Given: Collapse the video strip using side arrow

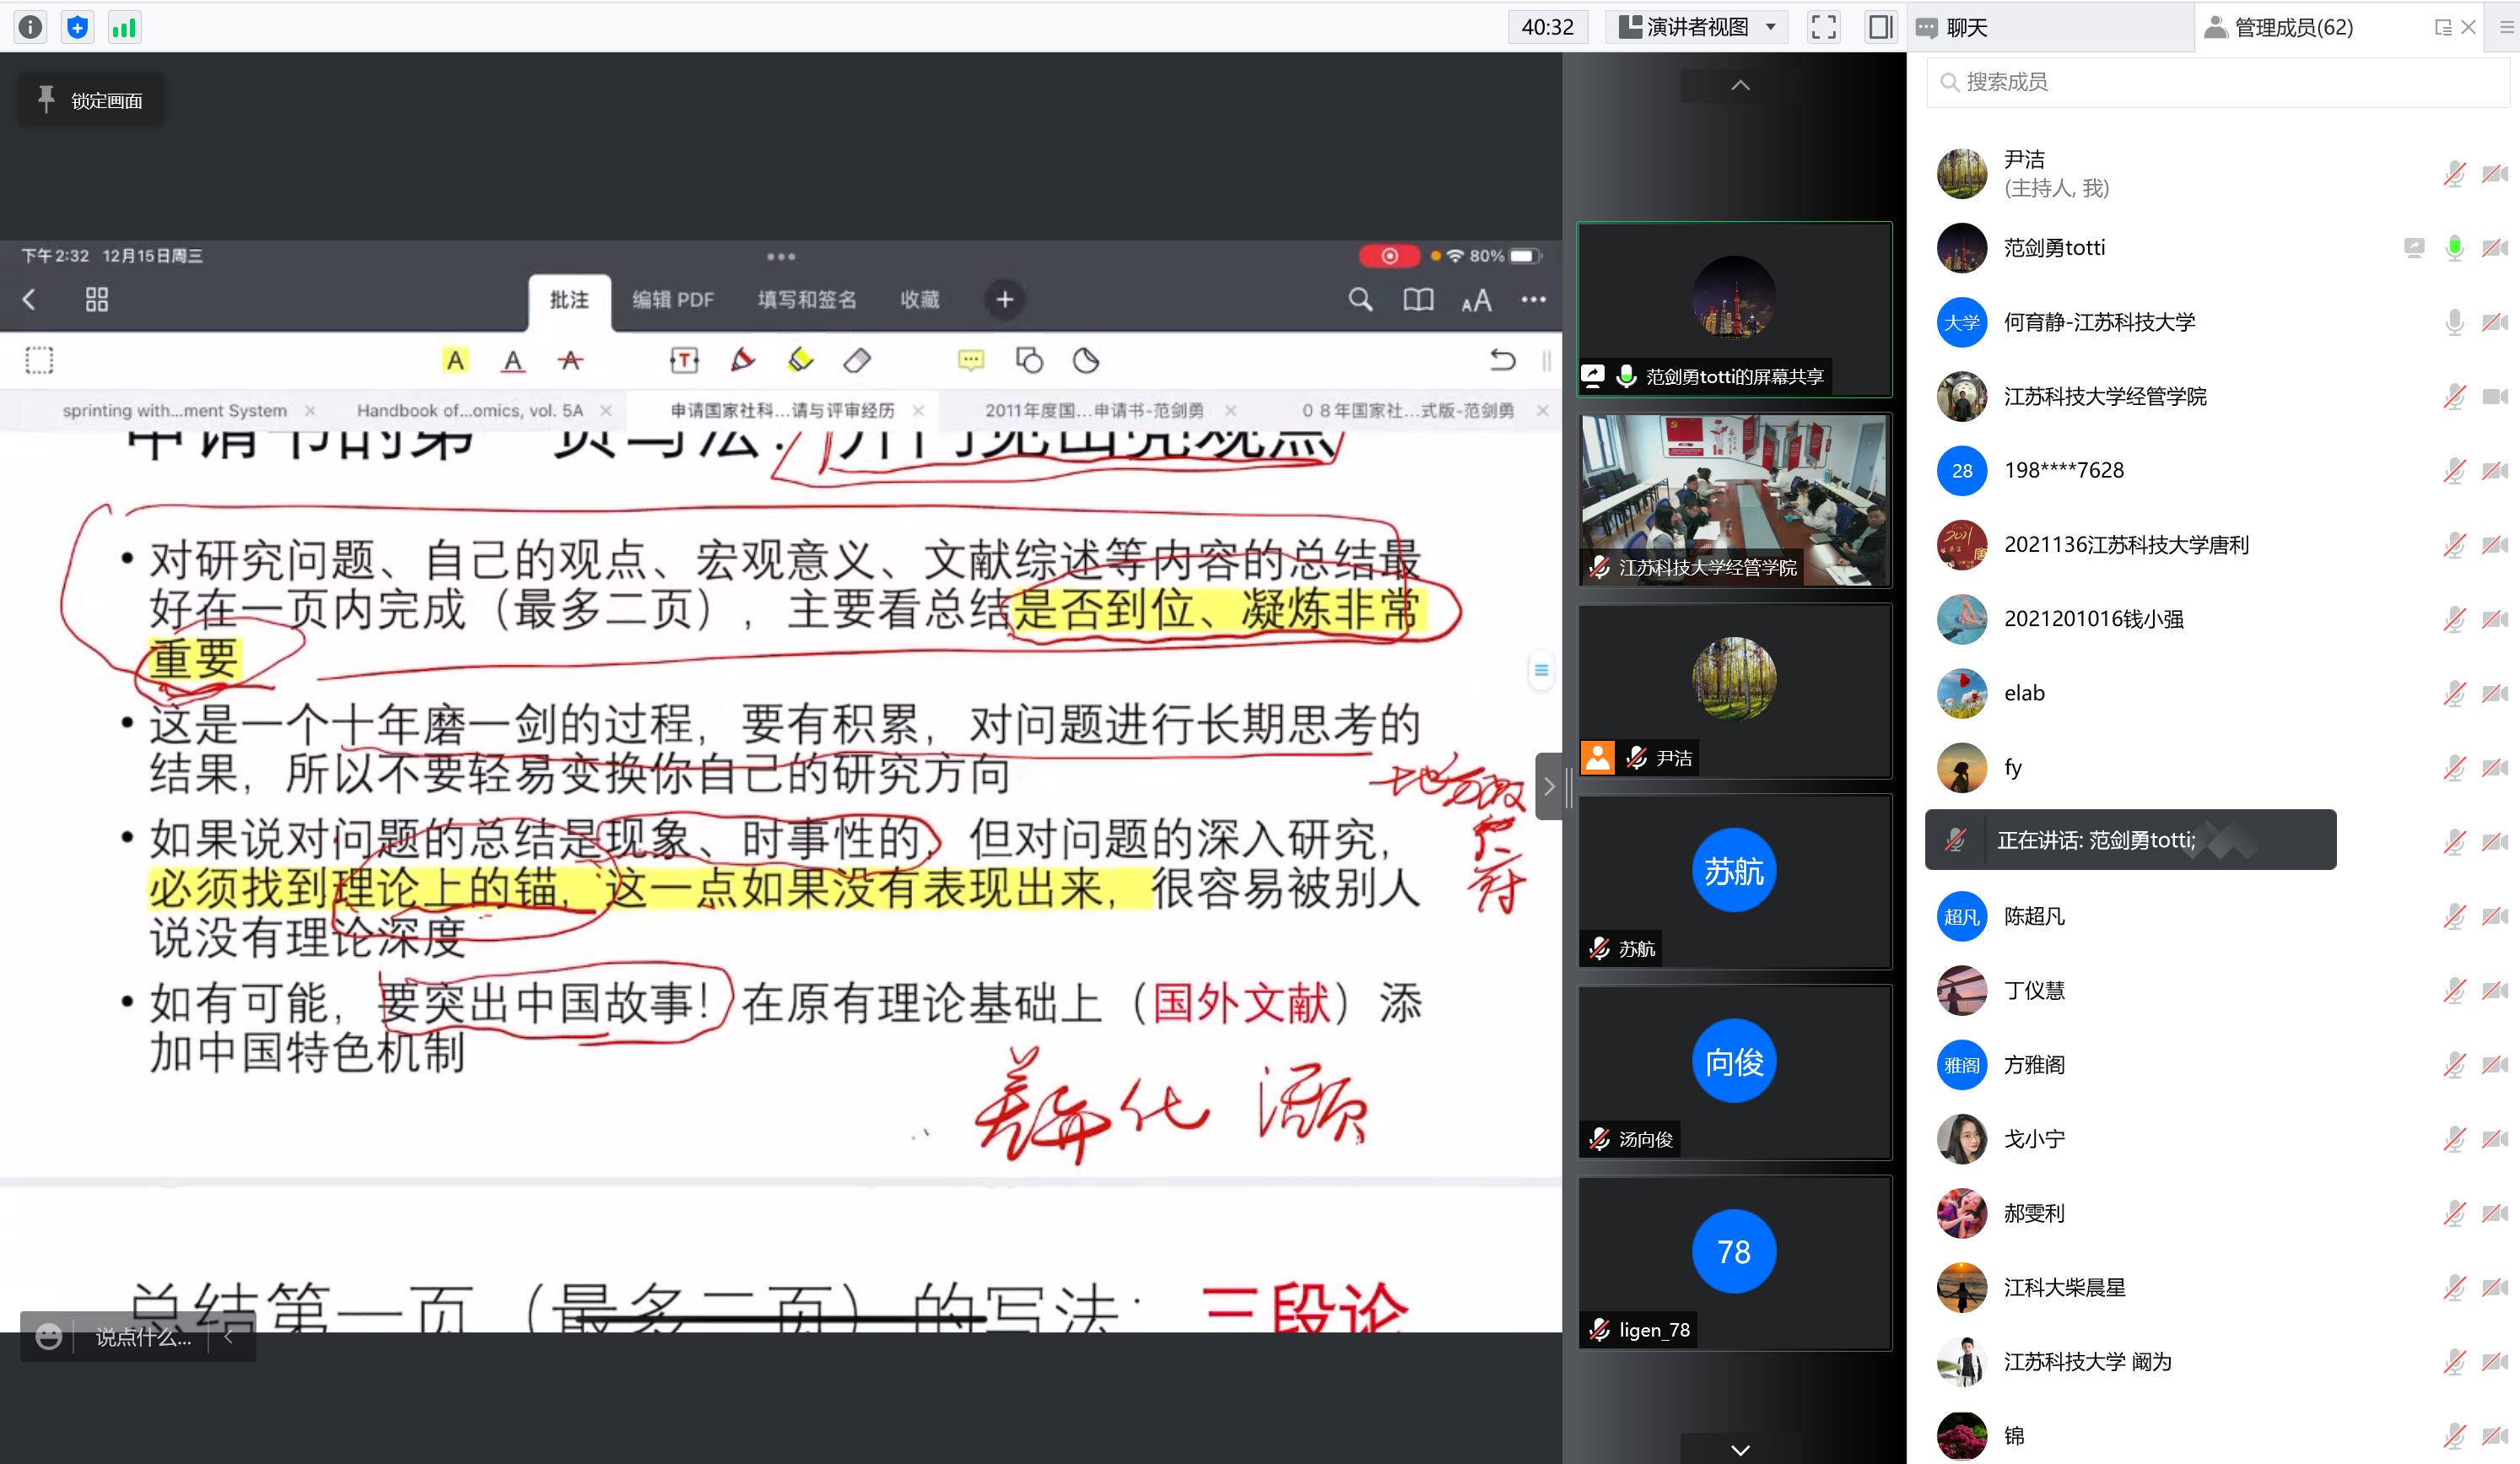Looking at the screenshot, I should point(1548,787).
